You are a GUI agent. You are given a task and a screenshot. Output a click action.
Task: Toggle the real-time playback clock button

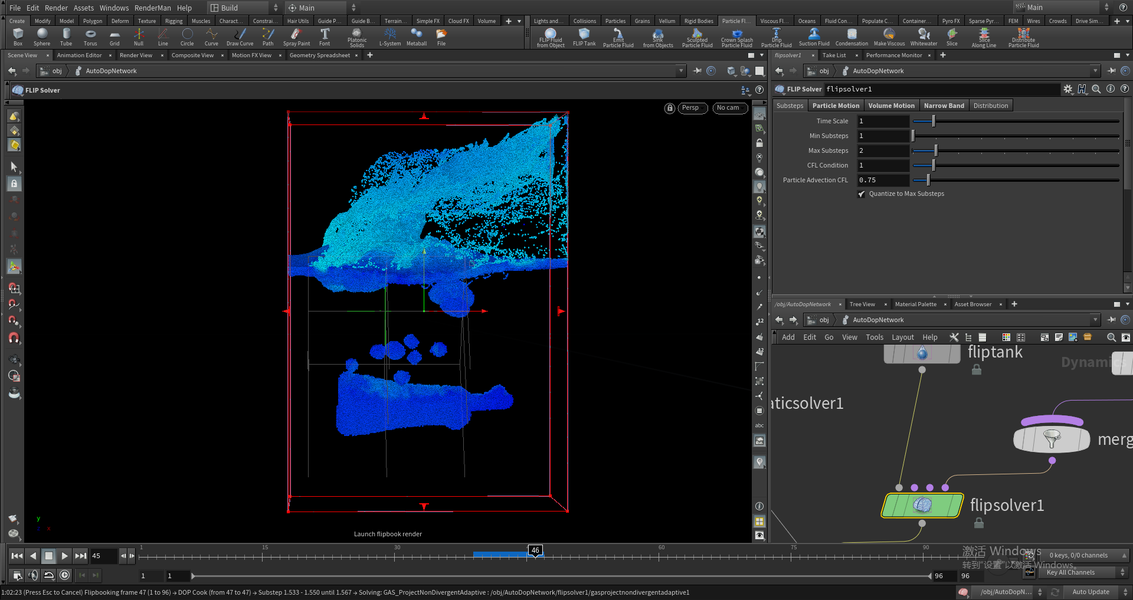[x=64, y=575]
